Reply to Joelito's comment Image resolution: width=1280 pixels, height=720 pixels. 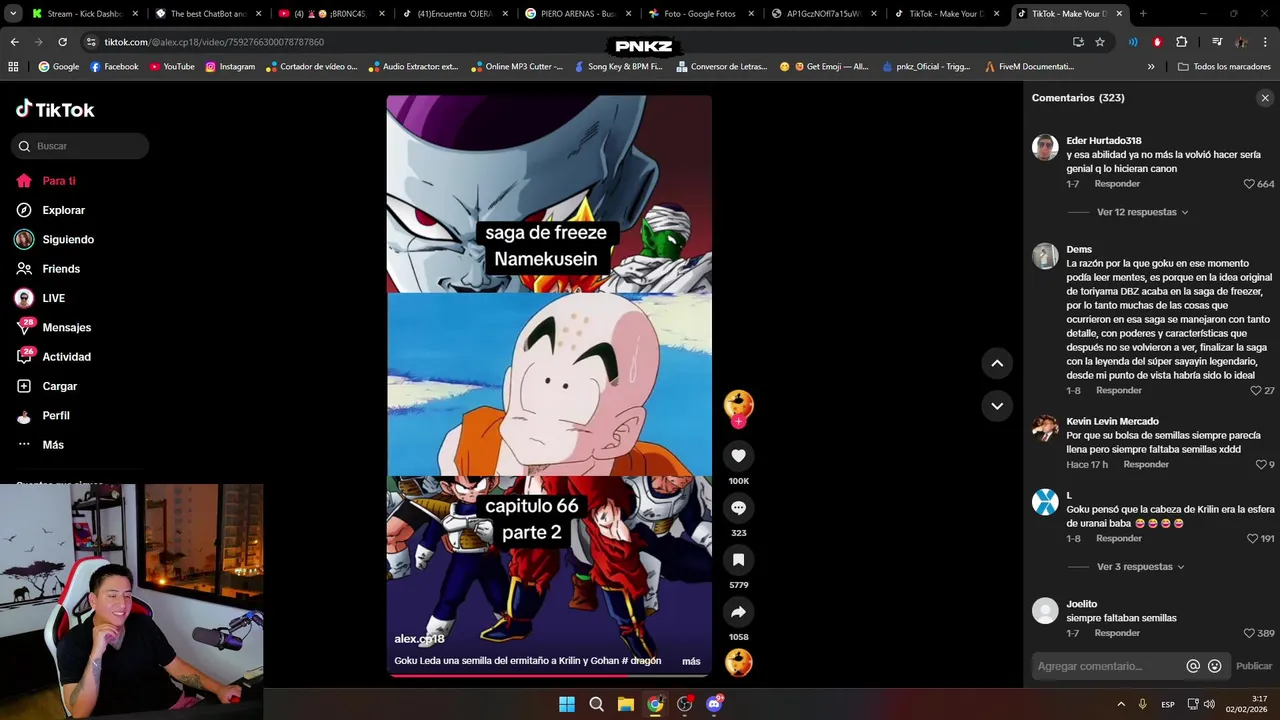1117,634
